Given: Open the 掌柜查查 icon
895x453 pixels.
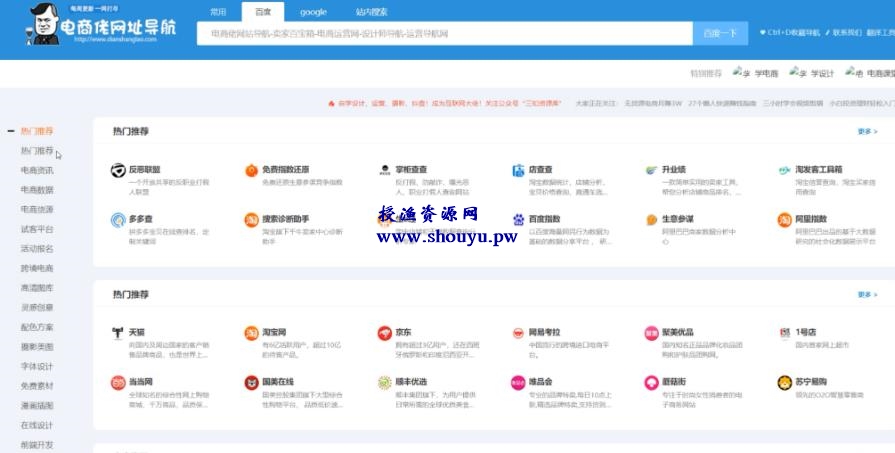Looking at the screenshot, I should pyautogui.click(x=385, y=170).
